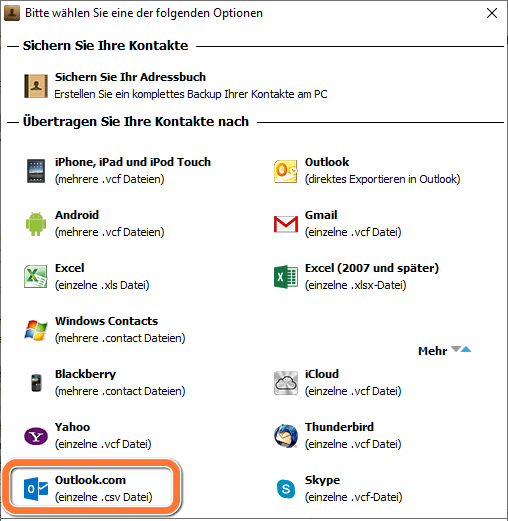
Task: Click the yellow Outlook icon
Action: [286, 171]
